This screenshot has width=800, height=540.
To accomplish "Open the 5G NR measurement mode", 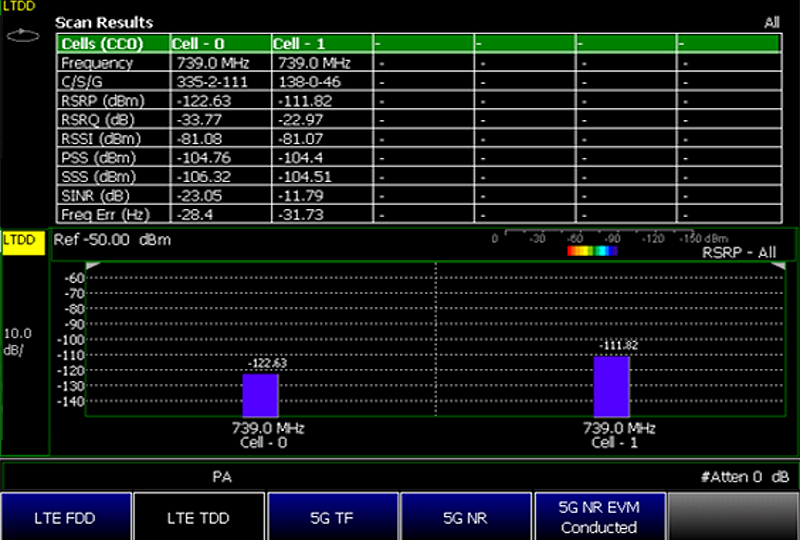I will 466,517.
